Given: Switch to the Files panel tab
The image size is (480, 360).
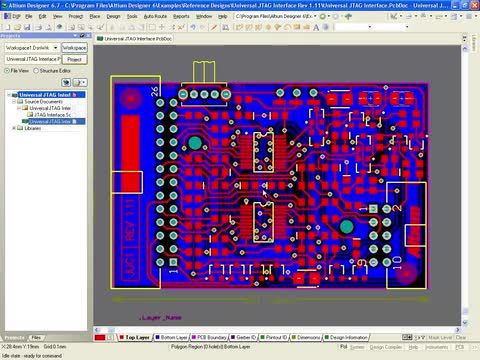Looking at the screenshot, I should (x=36, y=338).
